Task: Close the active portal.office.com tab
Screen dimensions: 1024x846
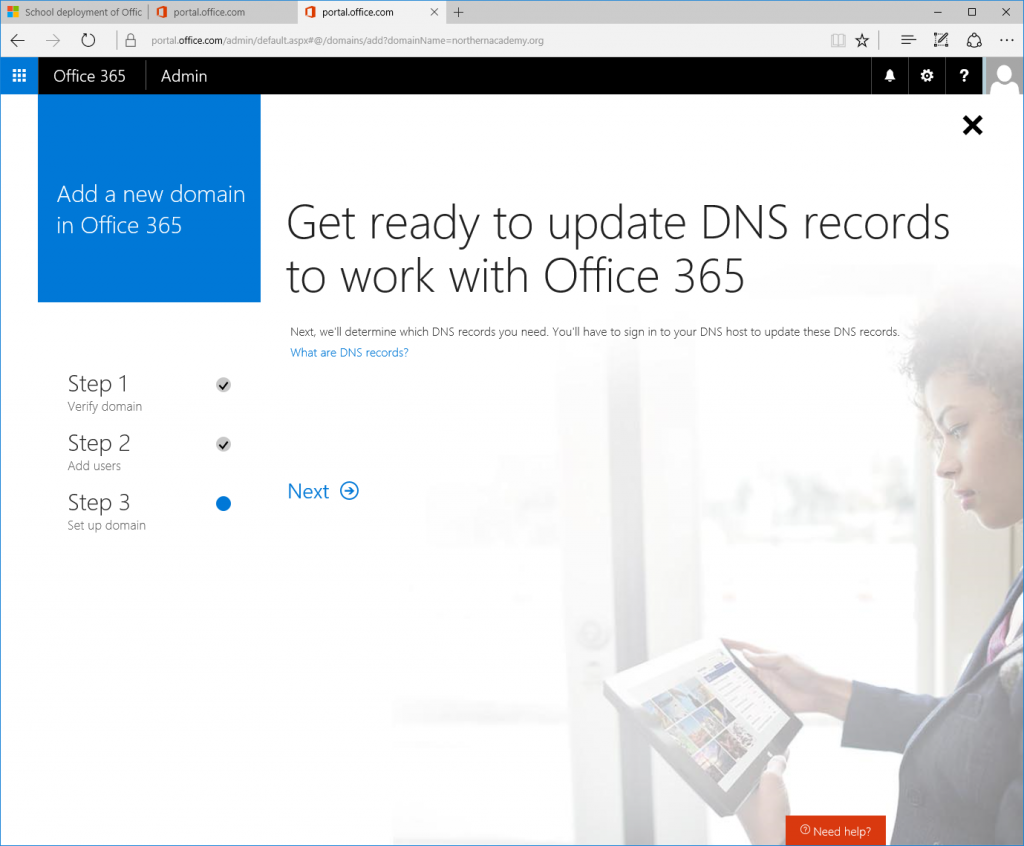Action: [434, 12]
